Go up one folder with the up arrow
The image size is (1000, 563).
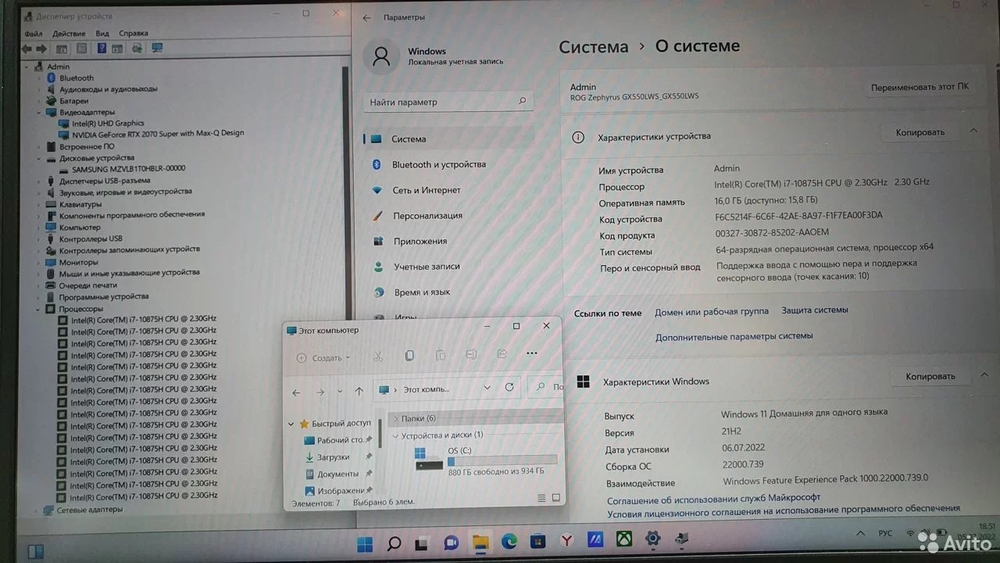359,391
